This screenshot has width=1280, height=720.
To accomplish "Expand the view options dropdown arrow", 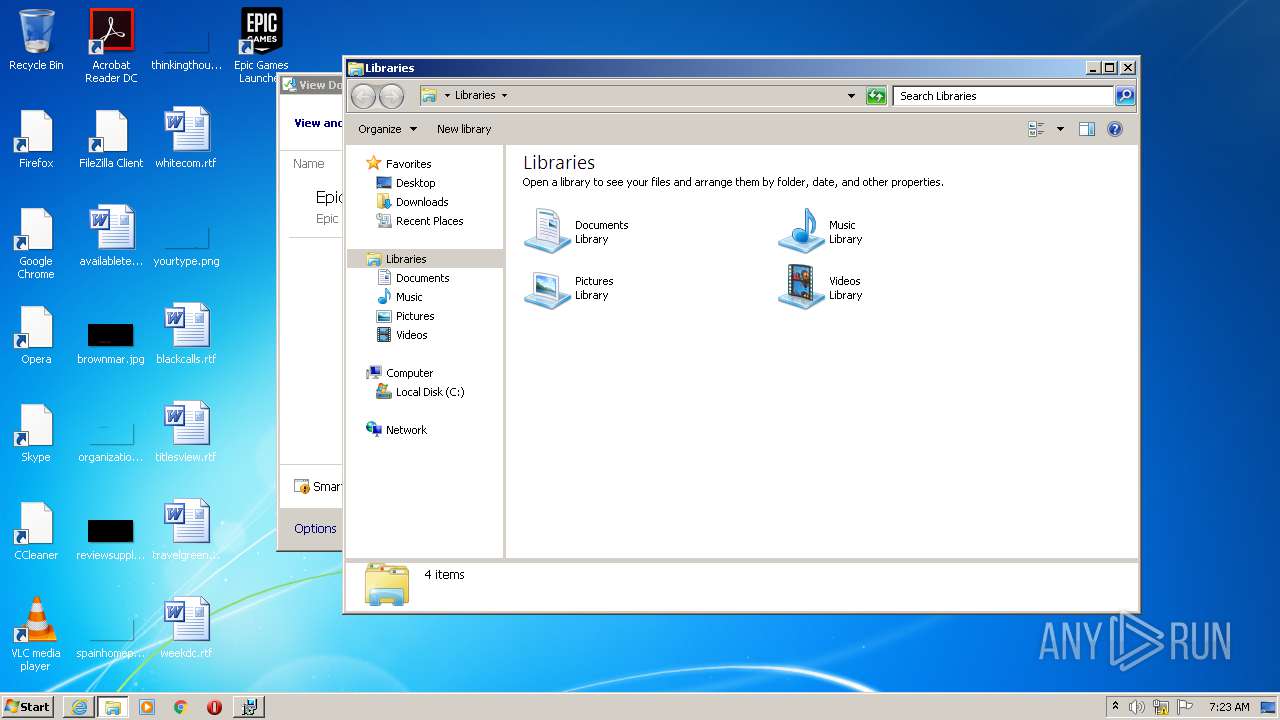I will click(1060, 129).
